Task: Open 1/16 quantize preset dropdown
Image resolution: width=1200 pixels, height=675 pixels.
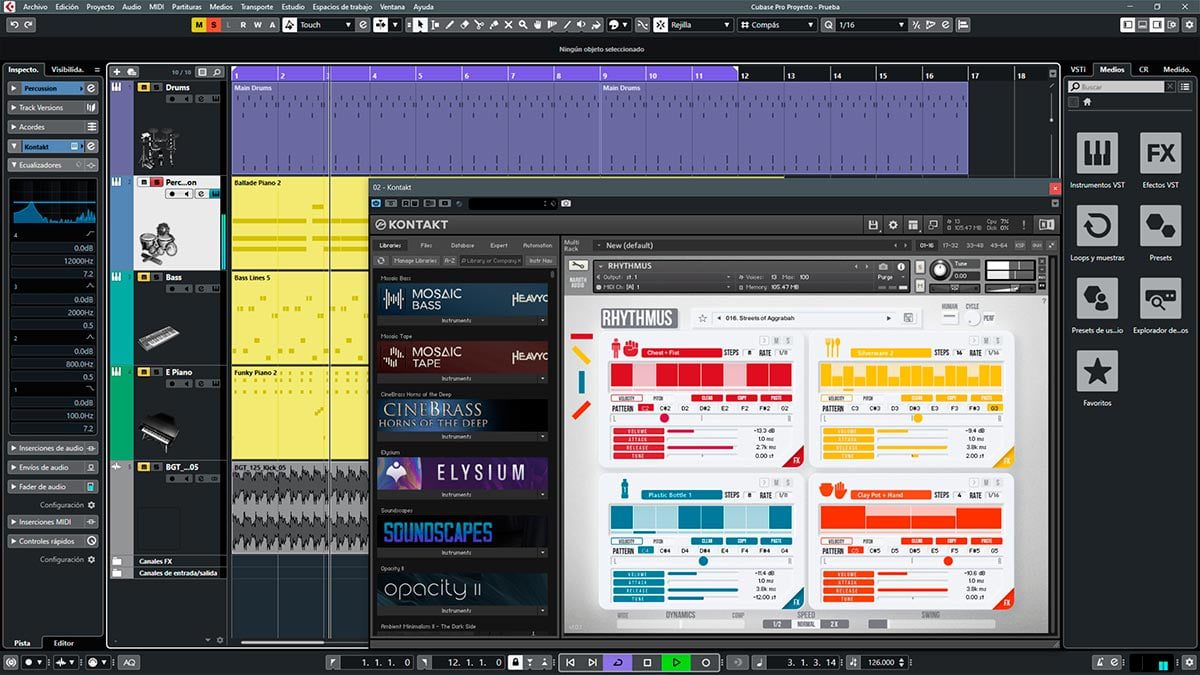Action: (x=874, y=24)
